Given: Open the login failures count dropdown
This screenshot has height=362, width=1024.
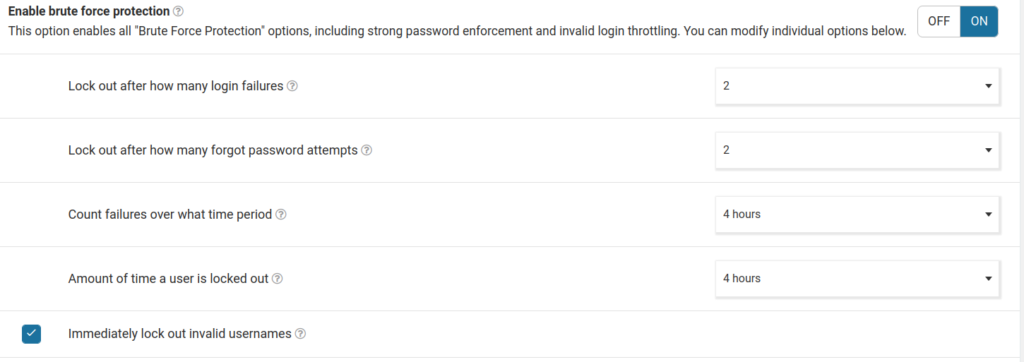Looking at the screenshot, I should click(857, 86).
